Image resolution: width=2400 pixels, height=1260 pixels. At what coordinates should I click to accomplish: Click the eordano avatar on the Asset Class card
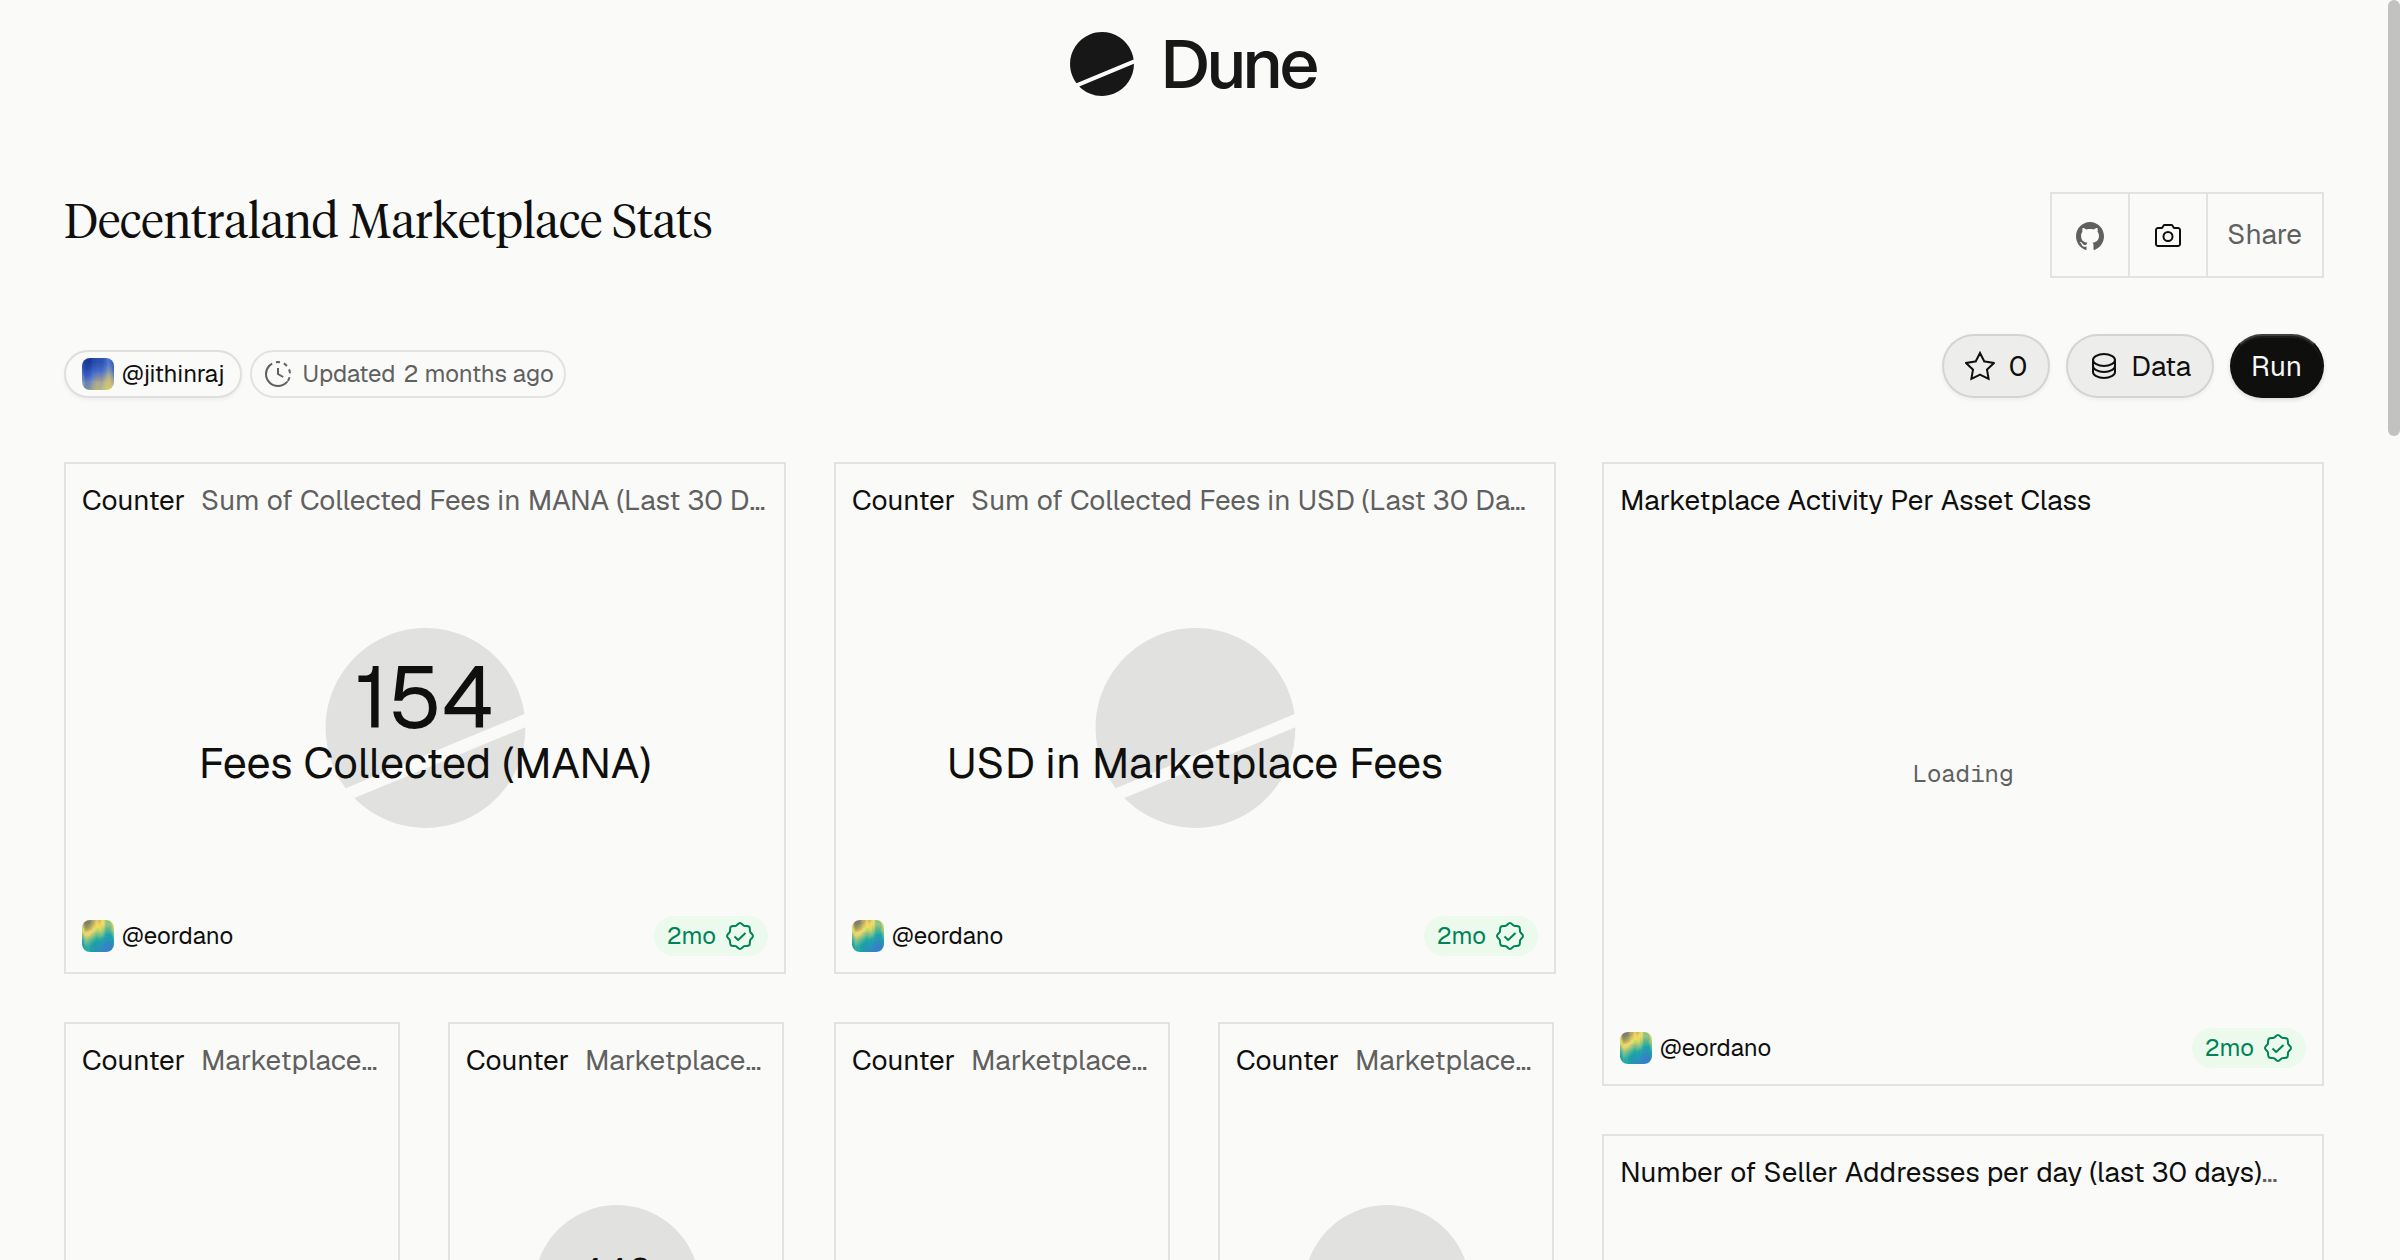point(1635,1048)
